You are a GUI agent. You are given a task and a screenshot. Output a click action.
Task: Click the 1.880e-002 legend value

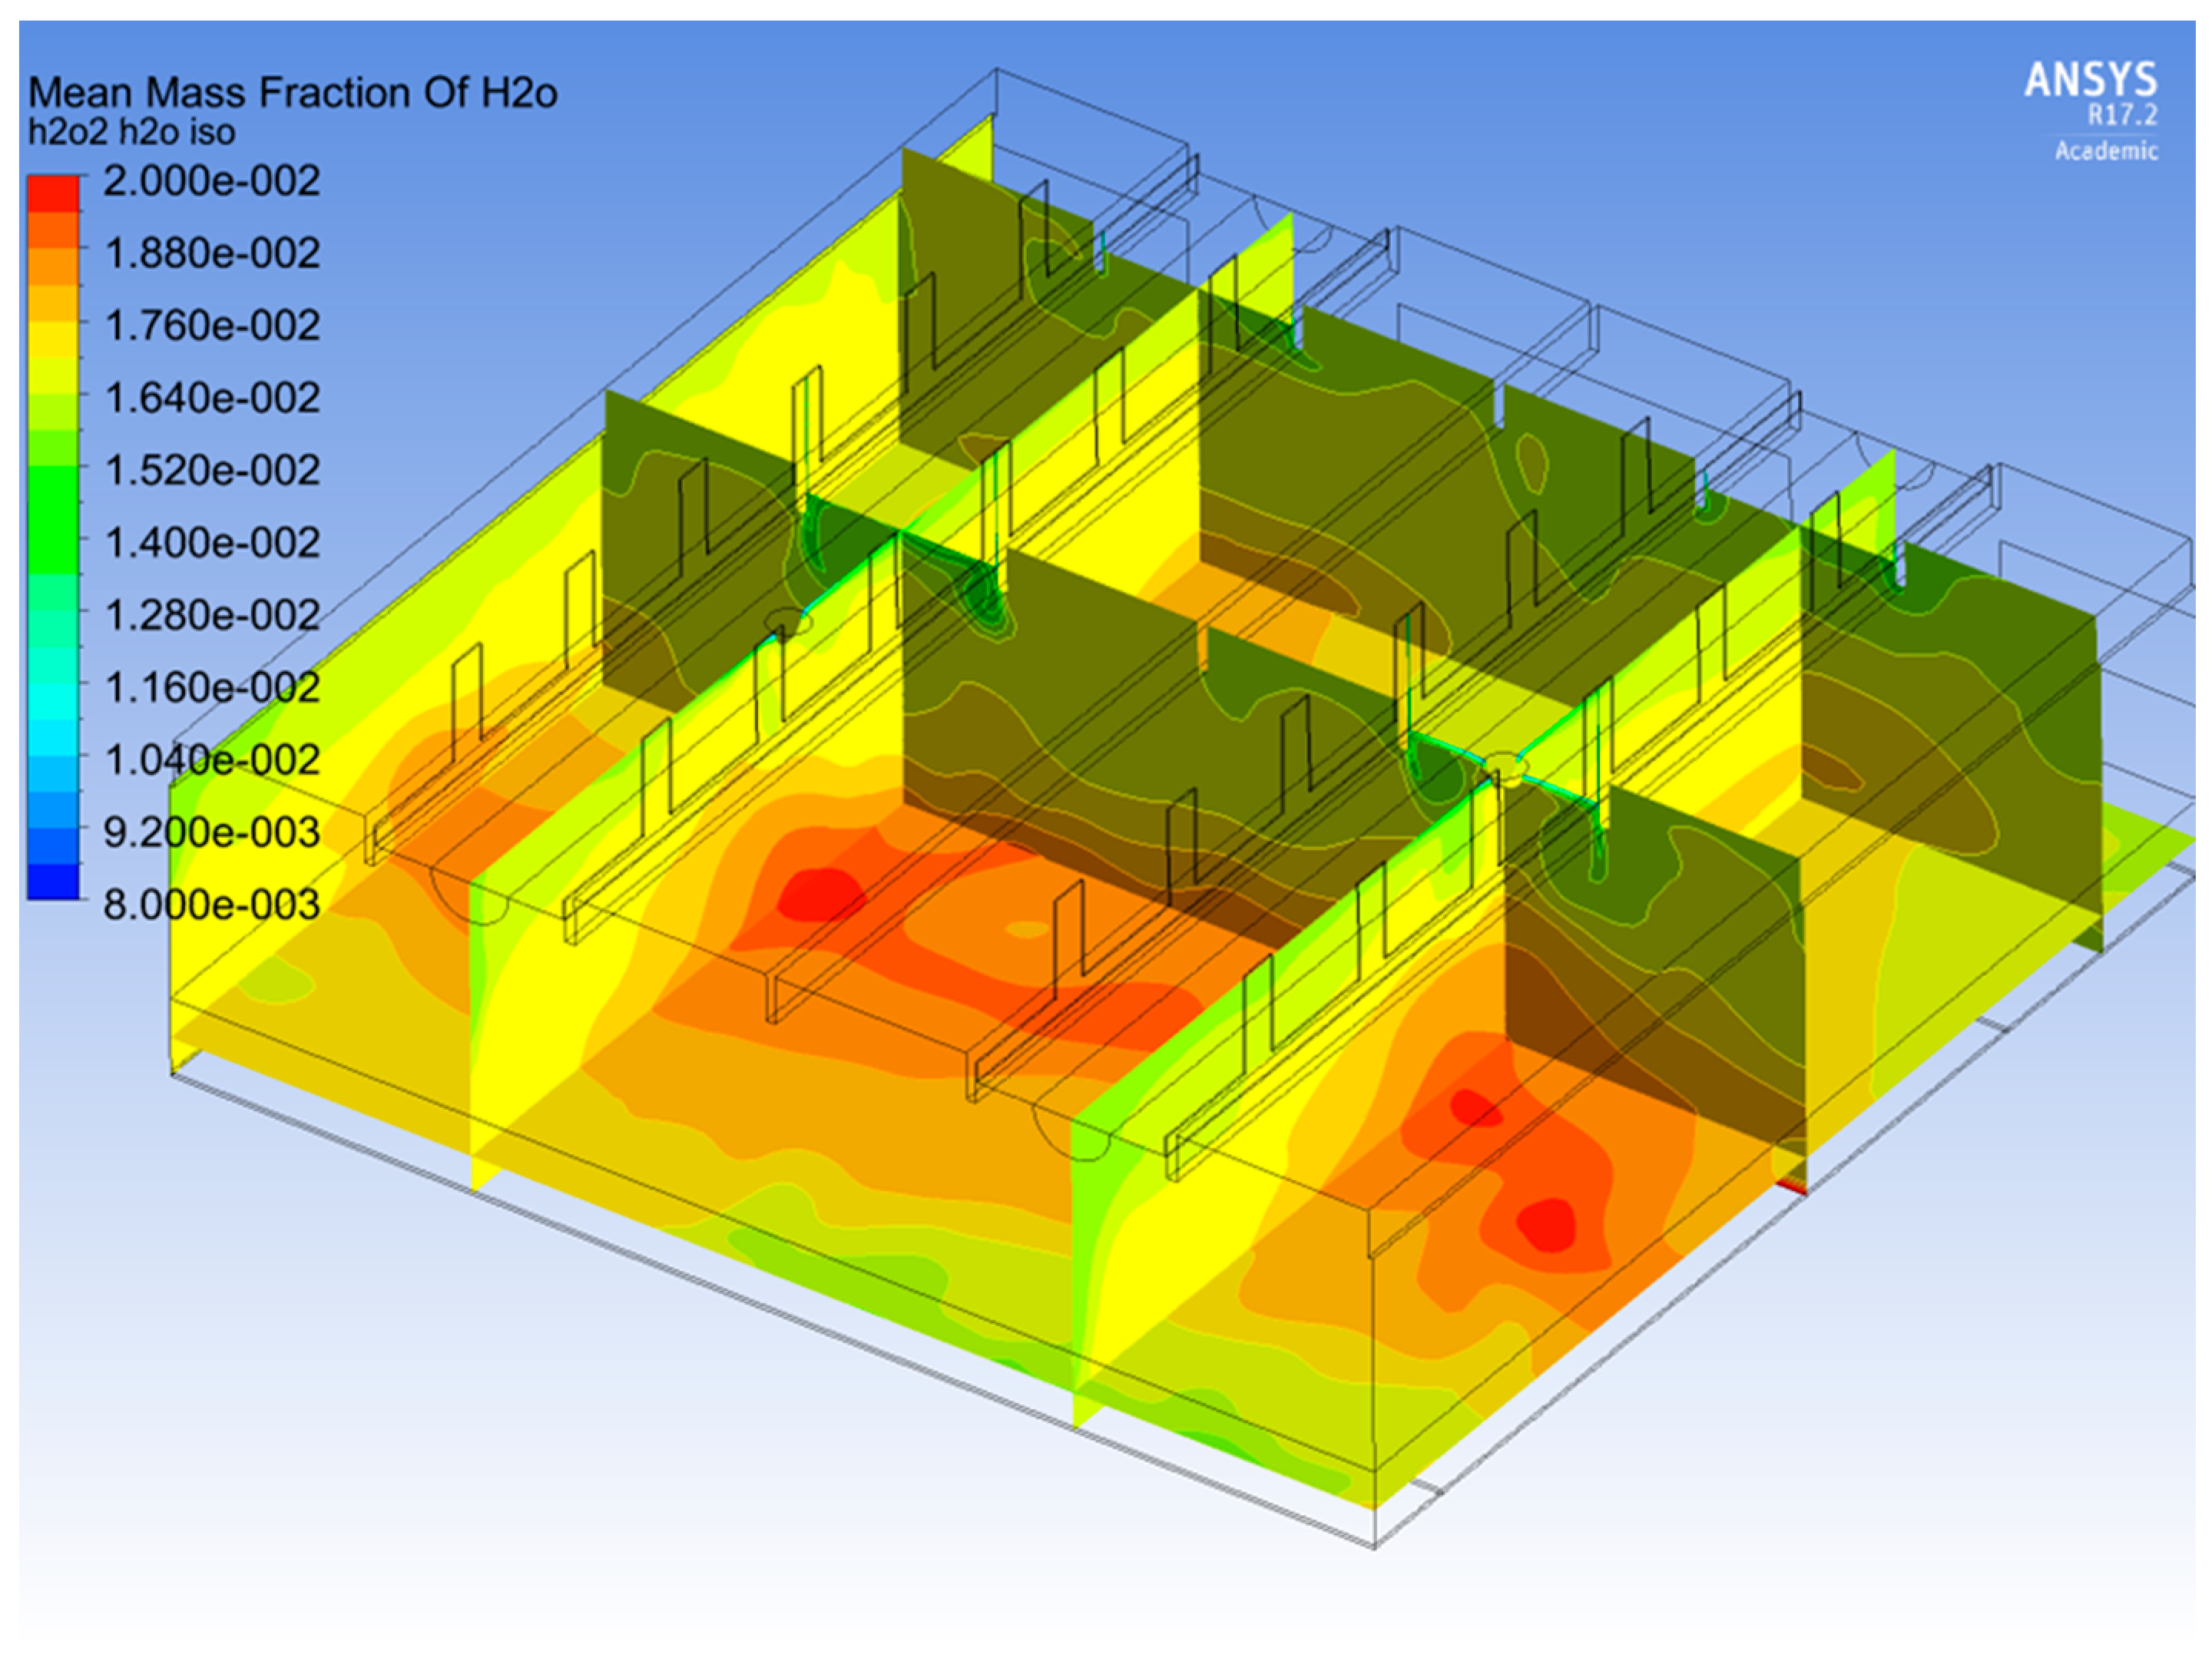(212, 253)
